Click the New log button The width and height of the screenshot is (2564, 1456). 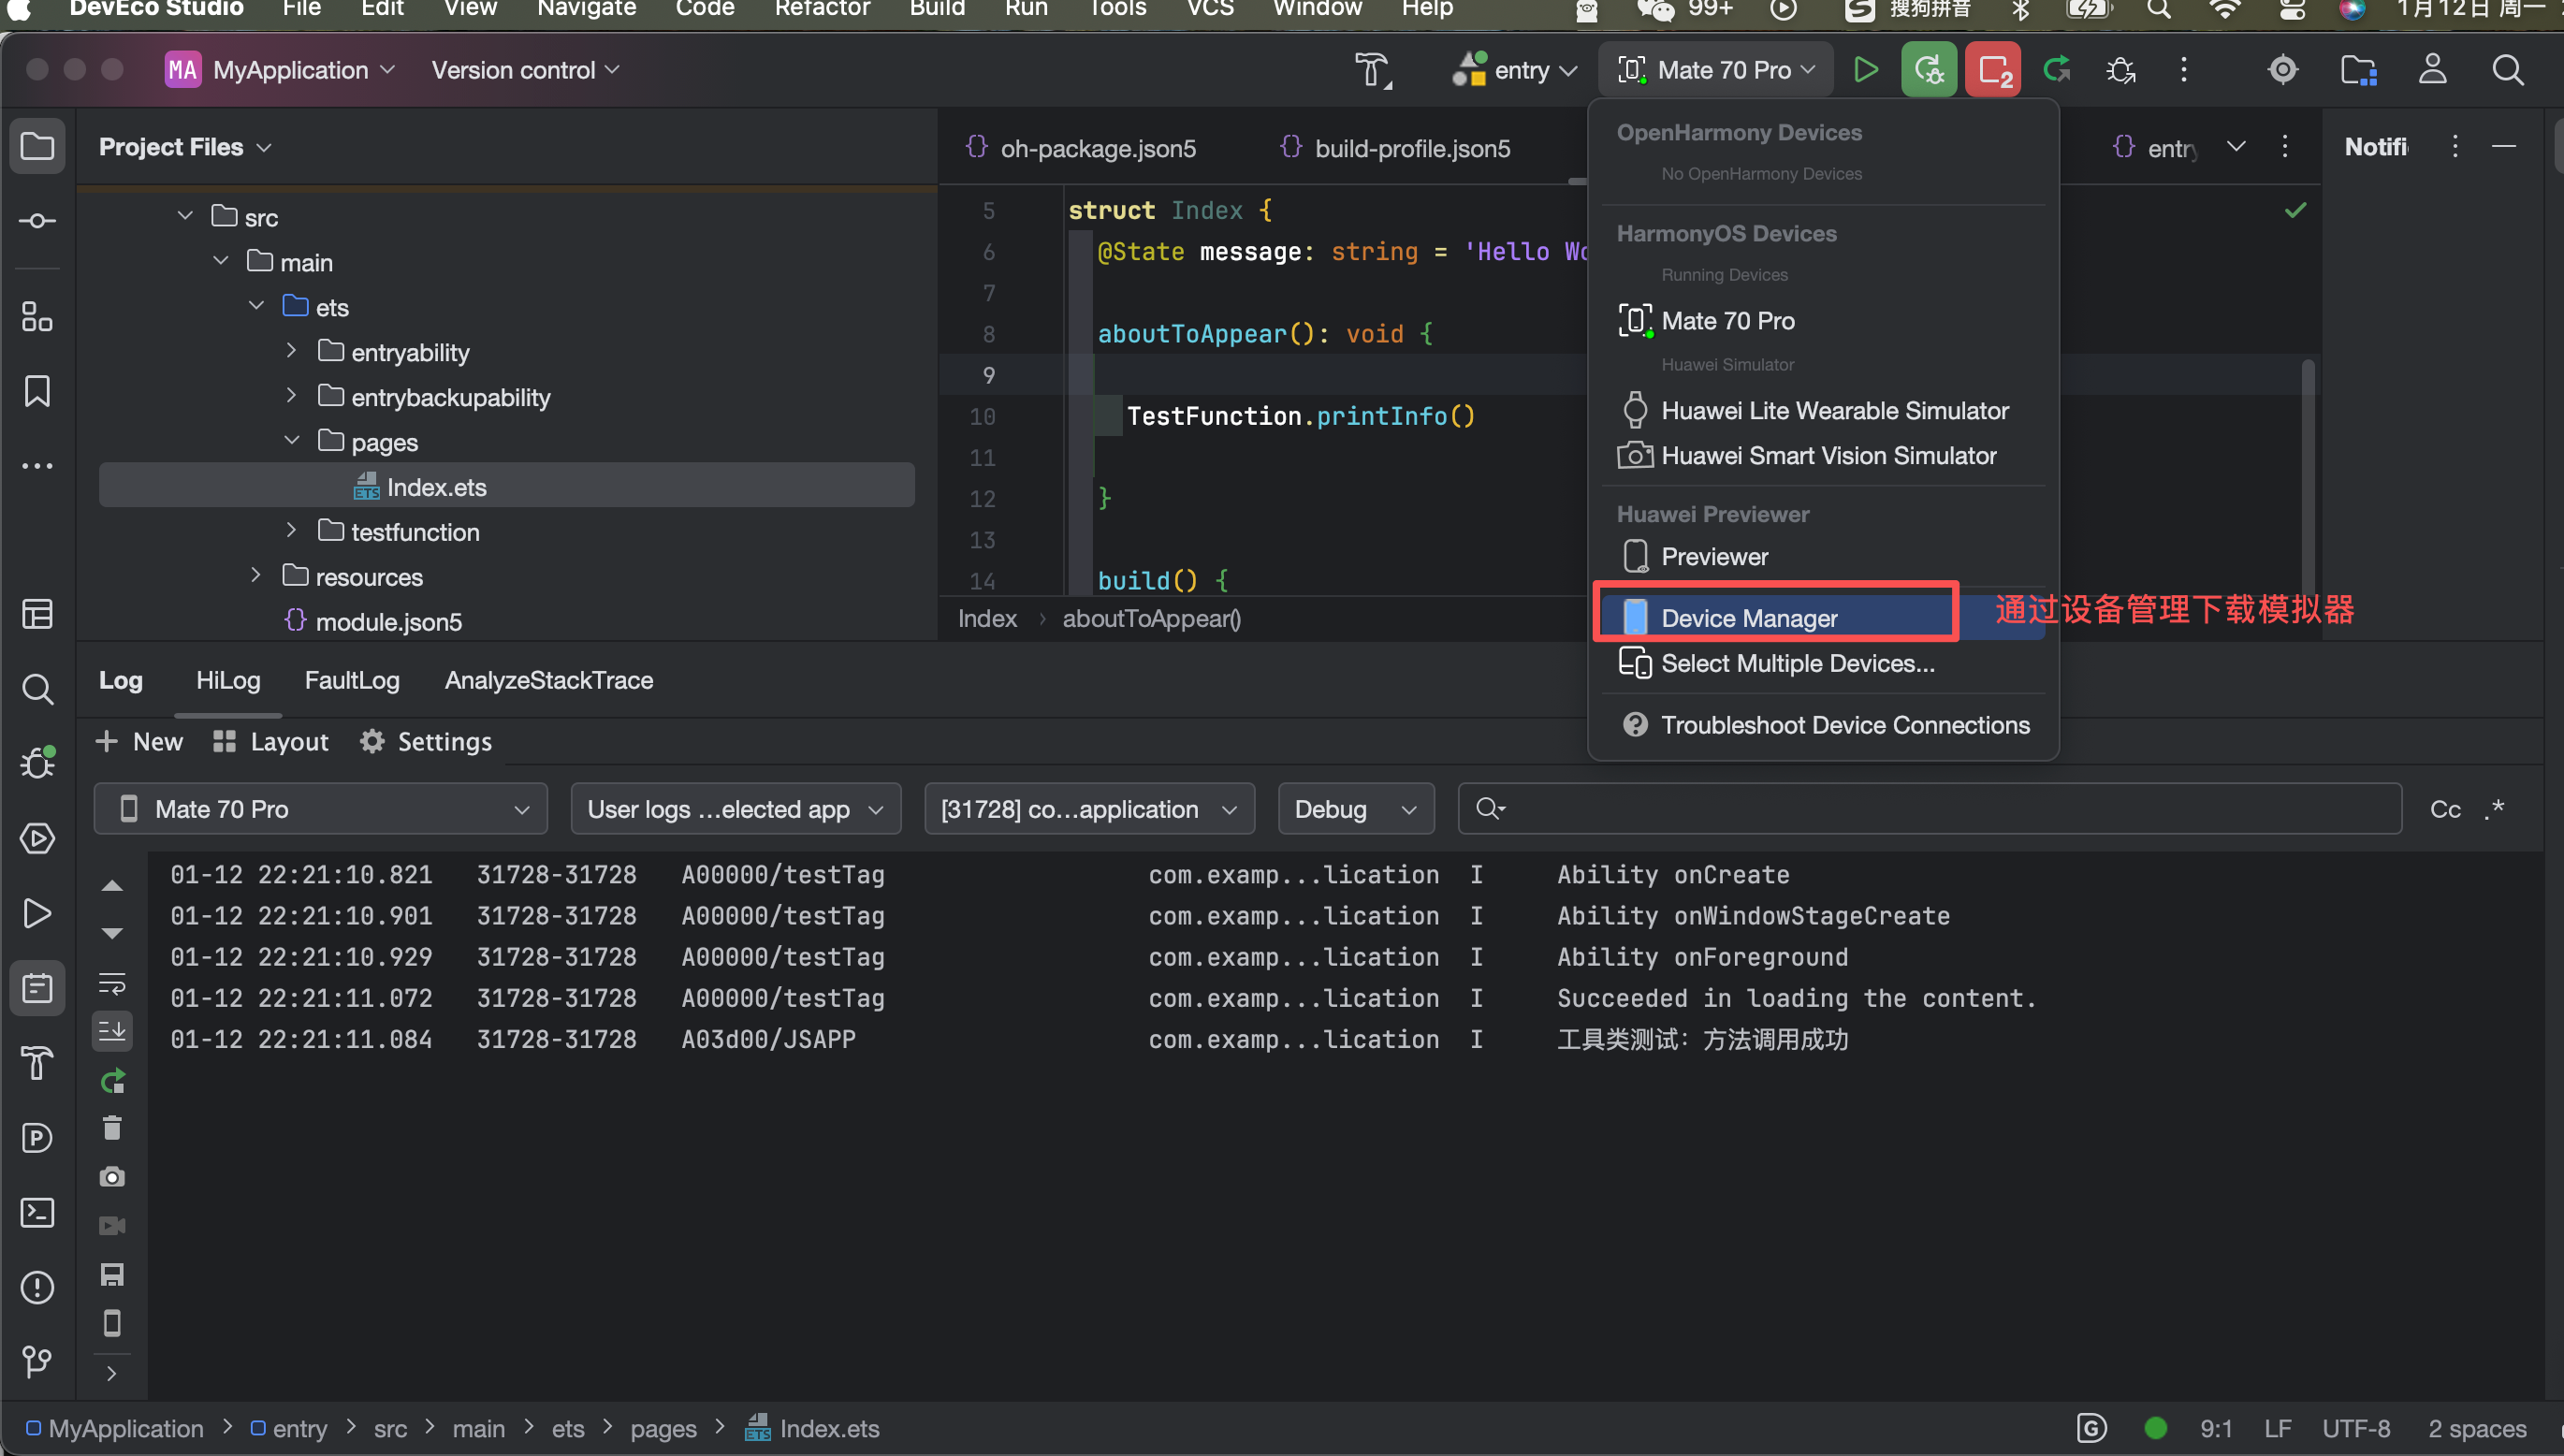point(140,742)
